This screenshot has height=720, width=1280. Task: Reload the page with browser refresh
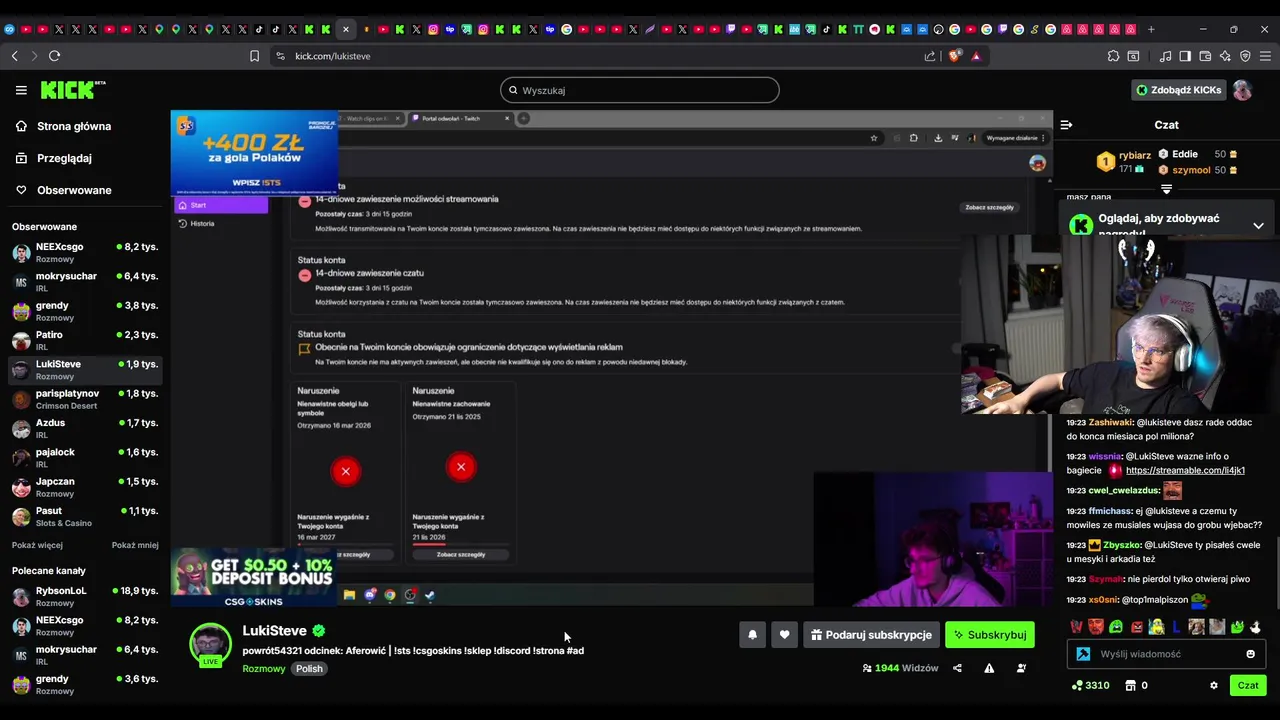click(x=54, y=56)
